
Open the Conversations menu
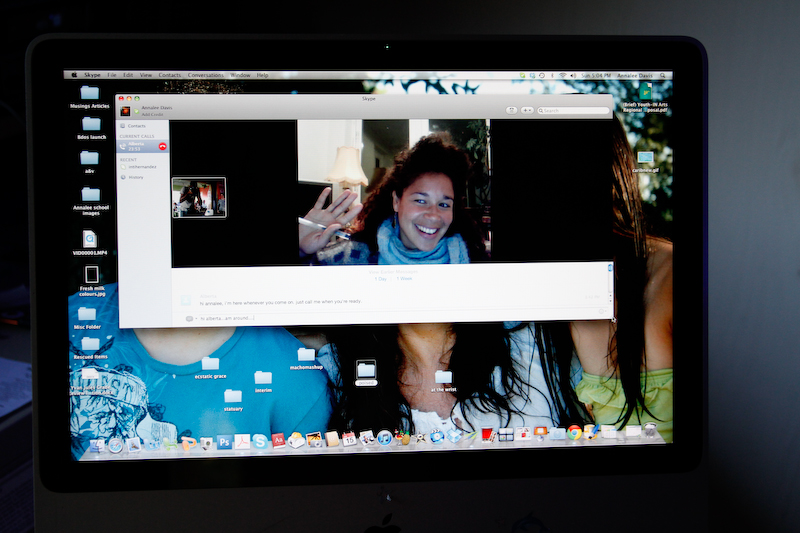[x=206, y=75]
